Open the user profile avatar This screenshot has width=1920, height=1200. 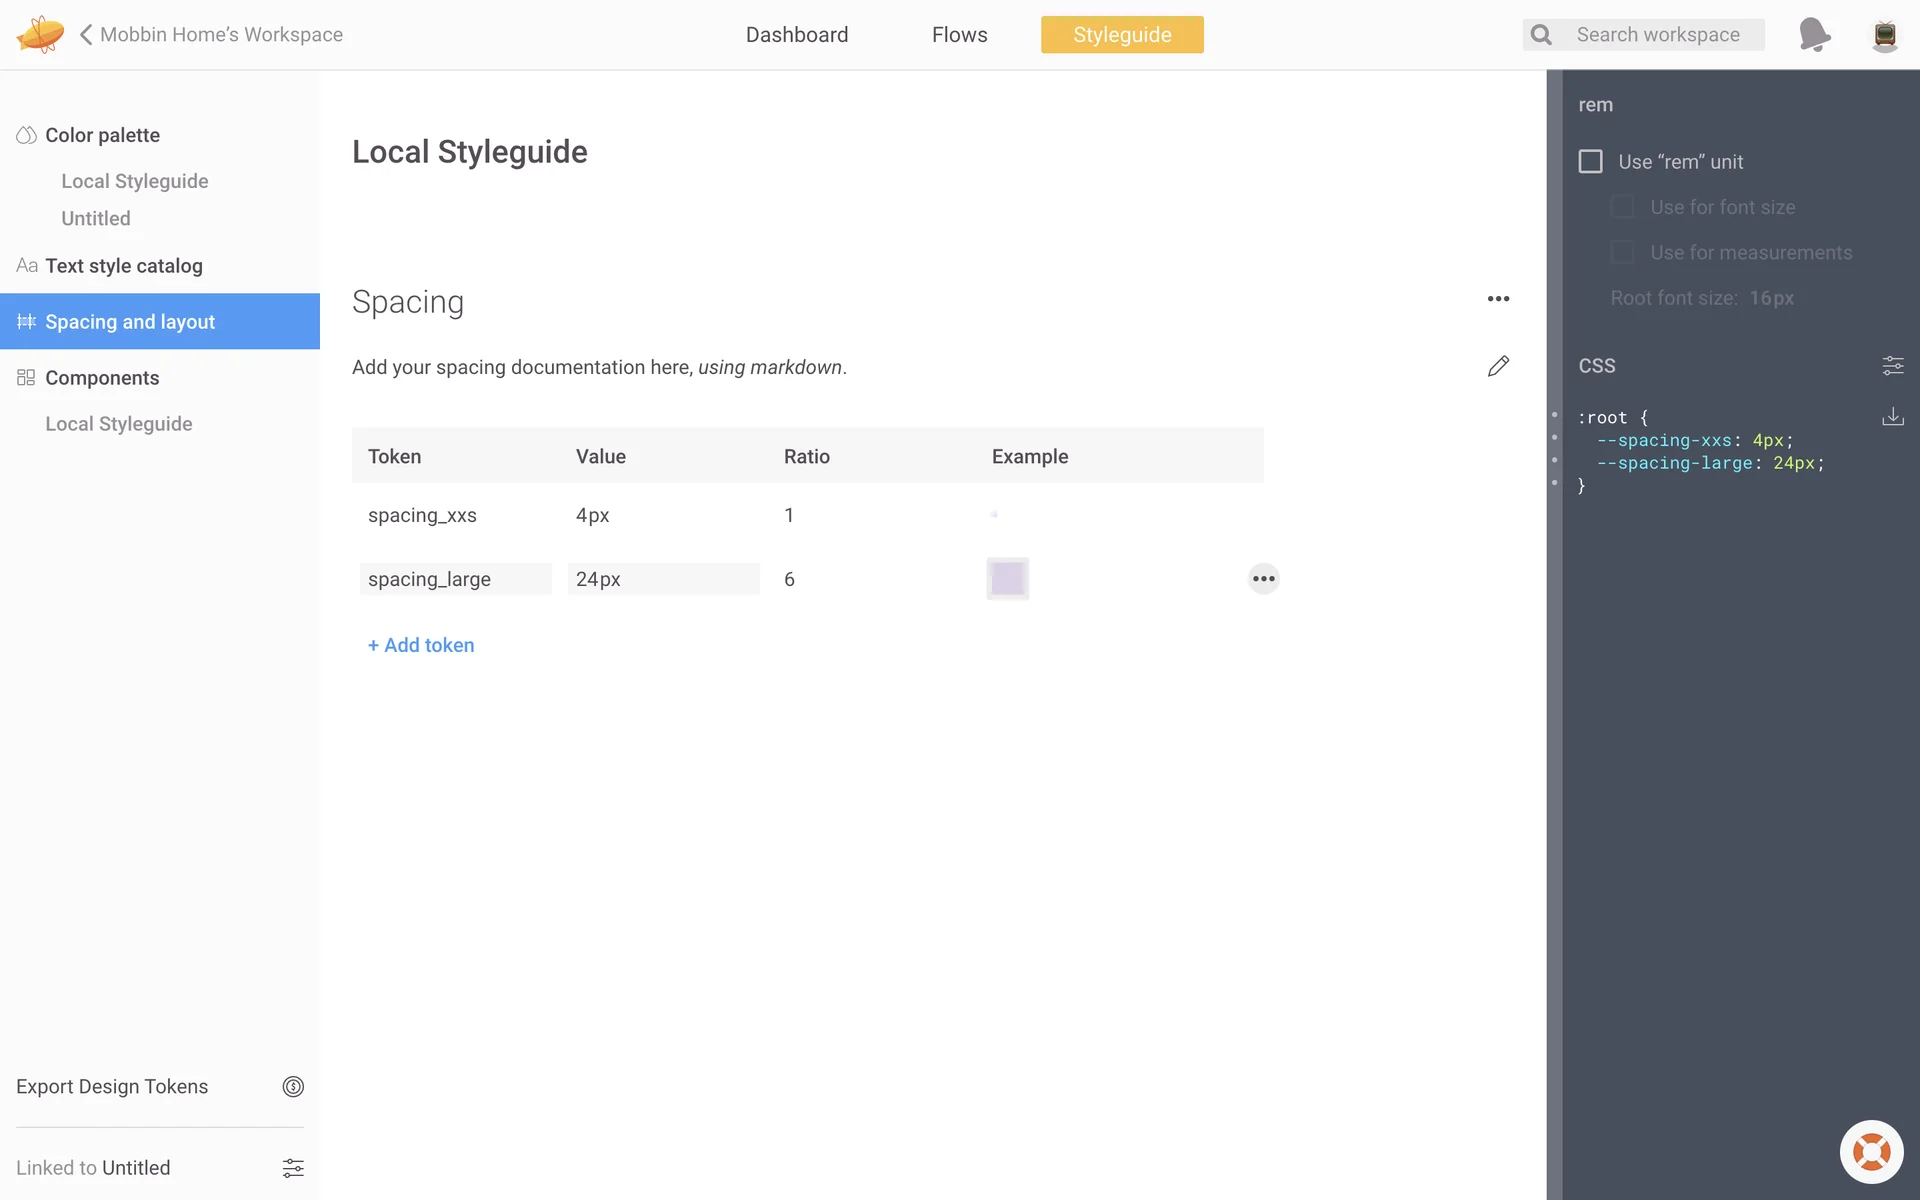(x=1885, y=35)
